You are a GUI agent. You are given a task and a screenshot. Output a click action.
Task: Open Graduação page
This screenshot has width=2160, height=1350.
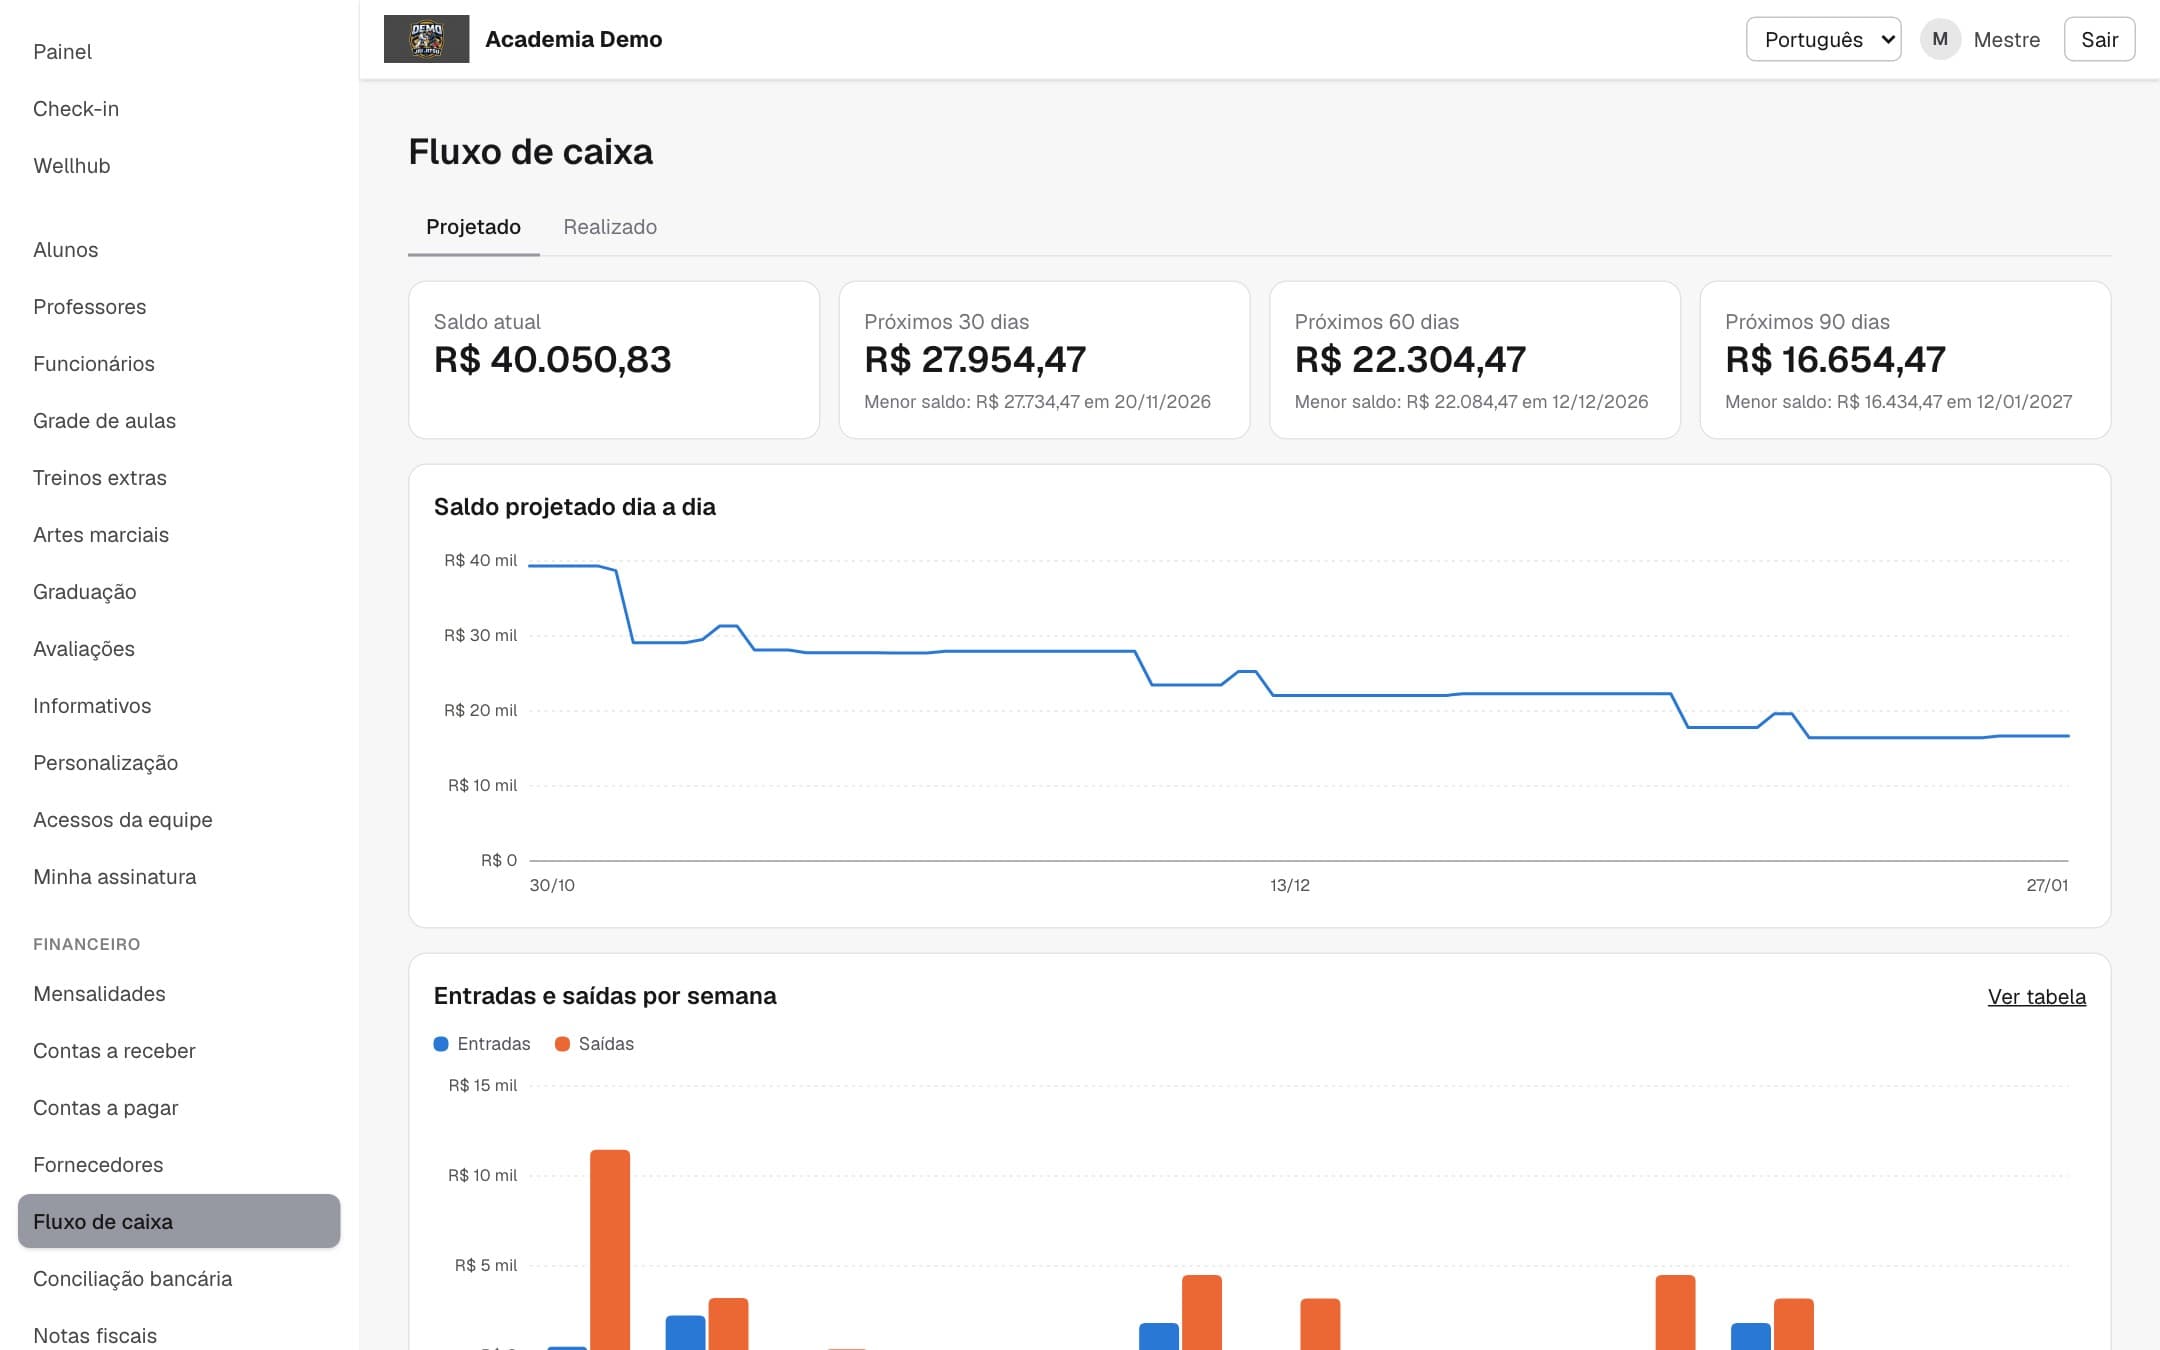tap(179, 592)
